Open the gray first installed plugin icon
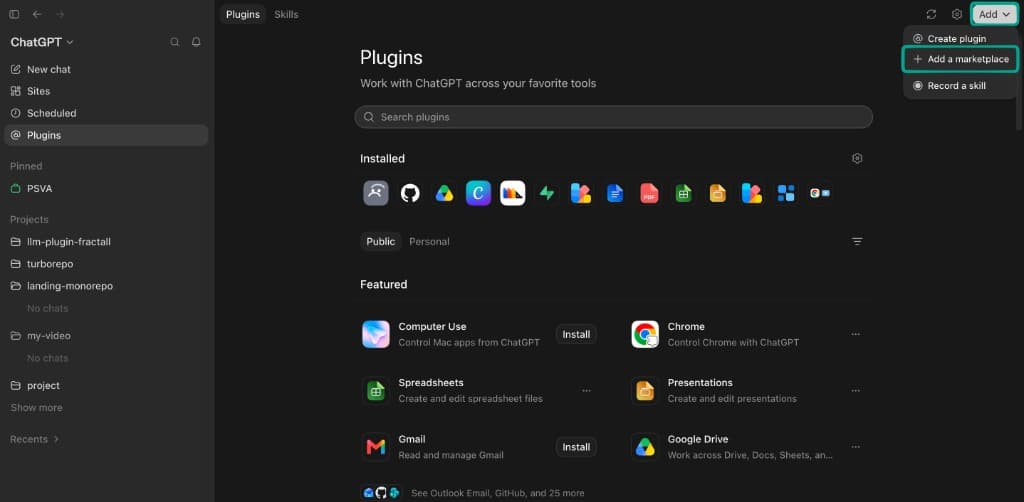 tap(376, 193)
